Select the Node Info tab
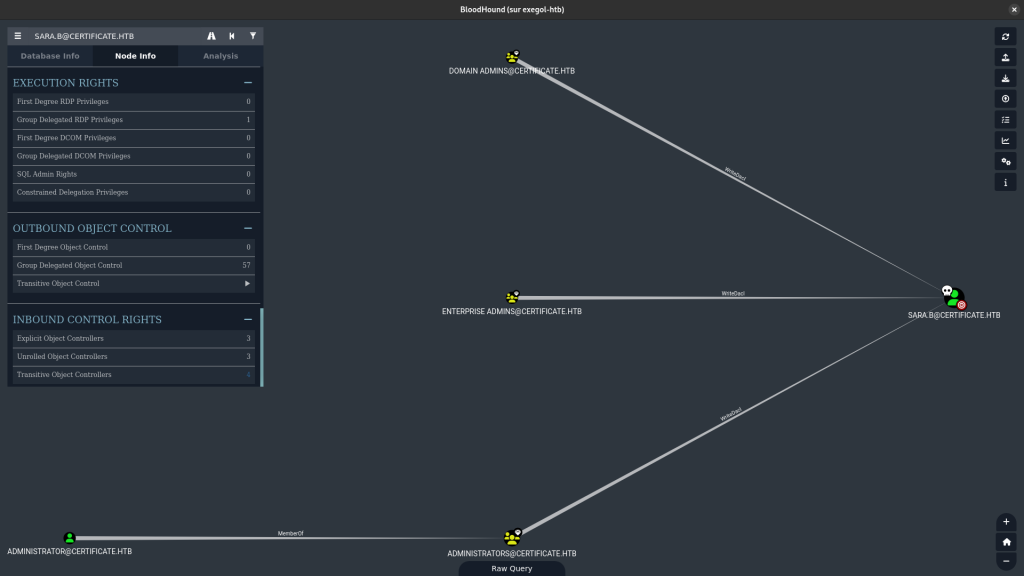This screenshot has width=1024, height=576. [x=135, y=56]
